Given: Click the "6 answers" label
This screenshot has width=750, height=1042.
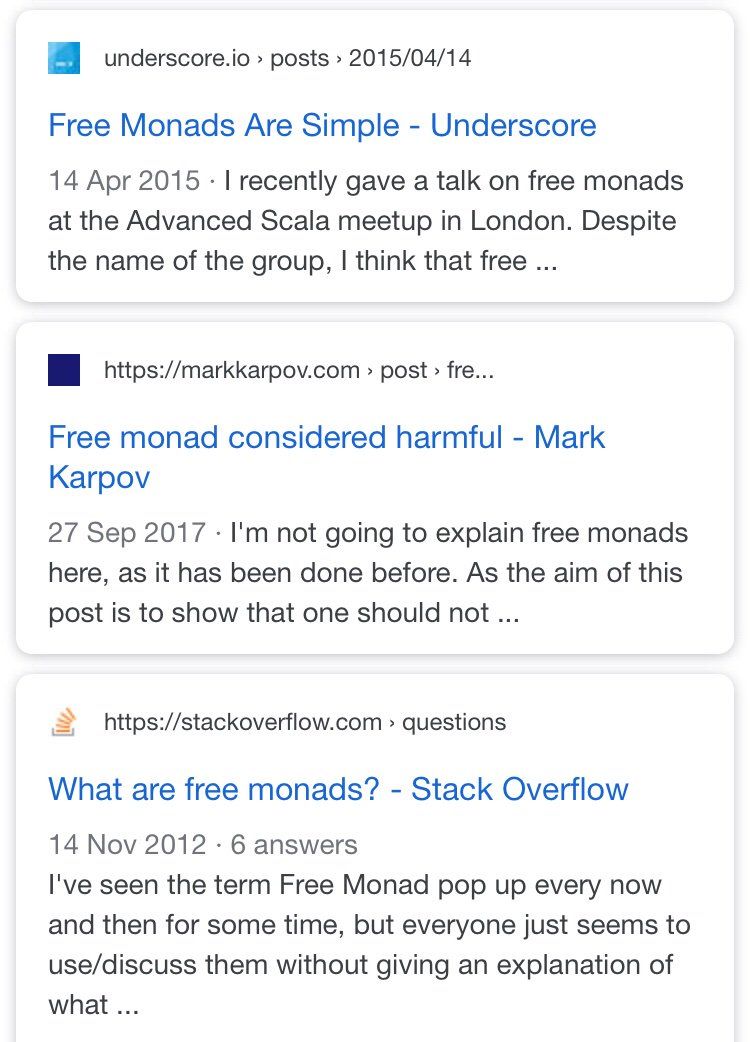Looking at the screenshot, I should coord(294,845).
